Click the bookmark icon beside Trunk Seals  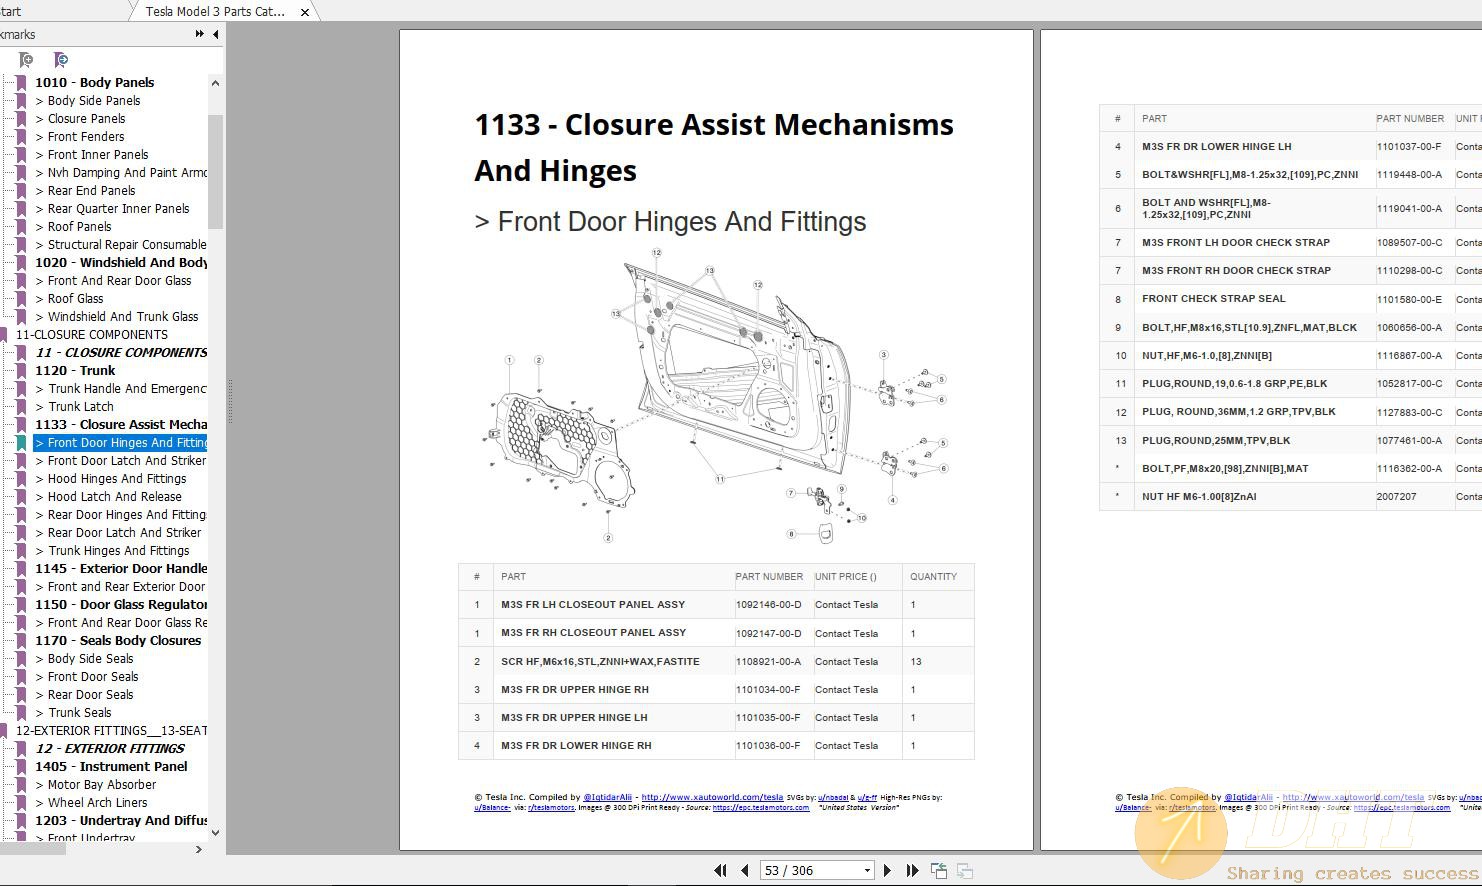click(x=22, y=713)
